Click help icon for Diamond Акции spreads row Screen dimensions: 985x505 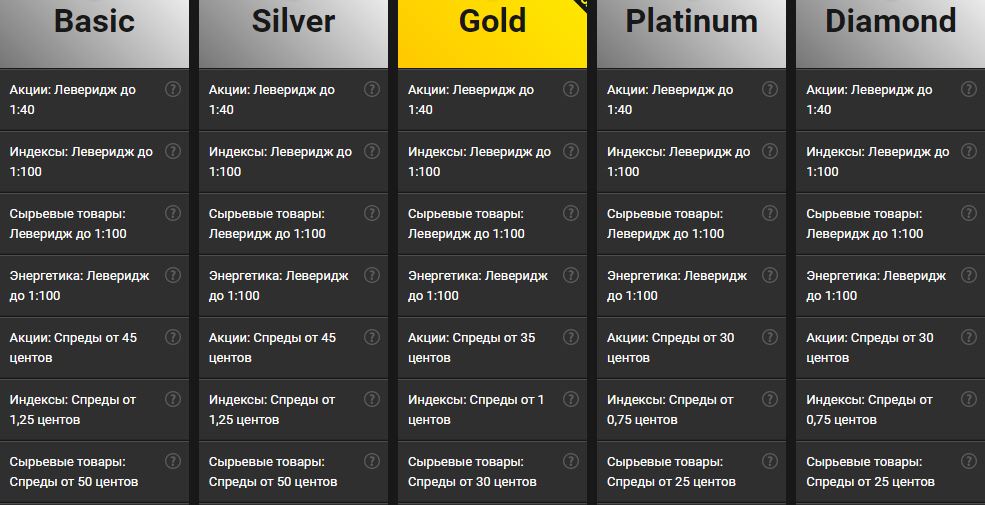coord(969,337)
